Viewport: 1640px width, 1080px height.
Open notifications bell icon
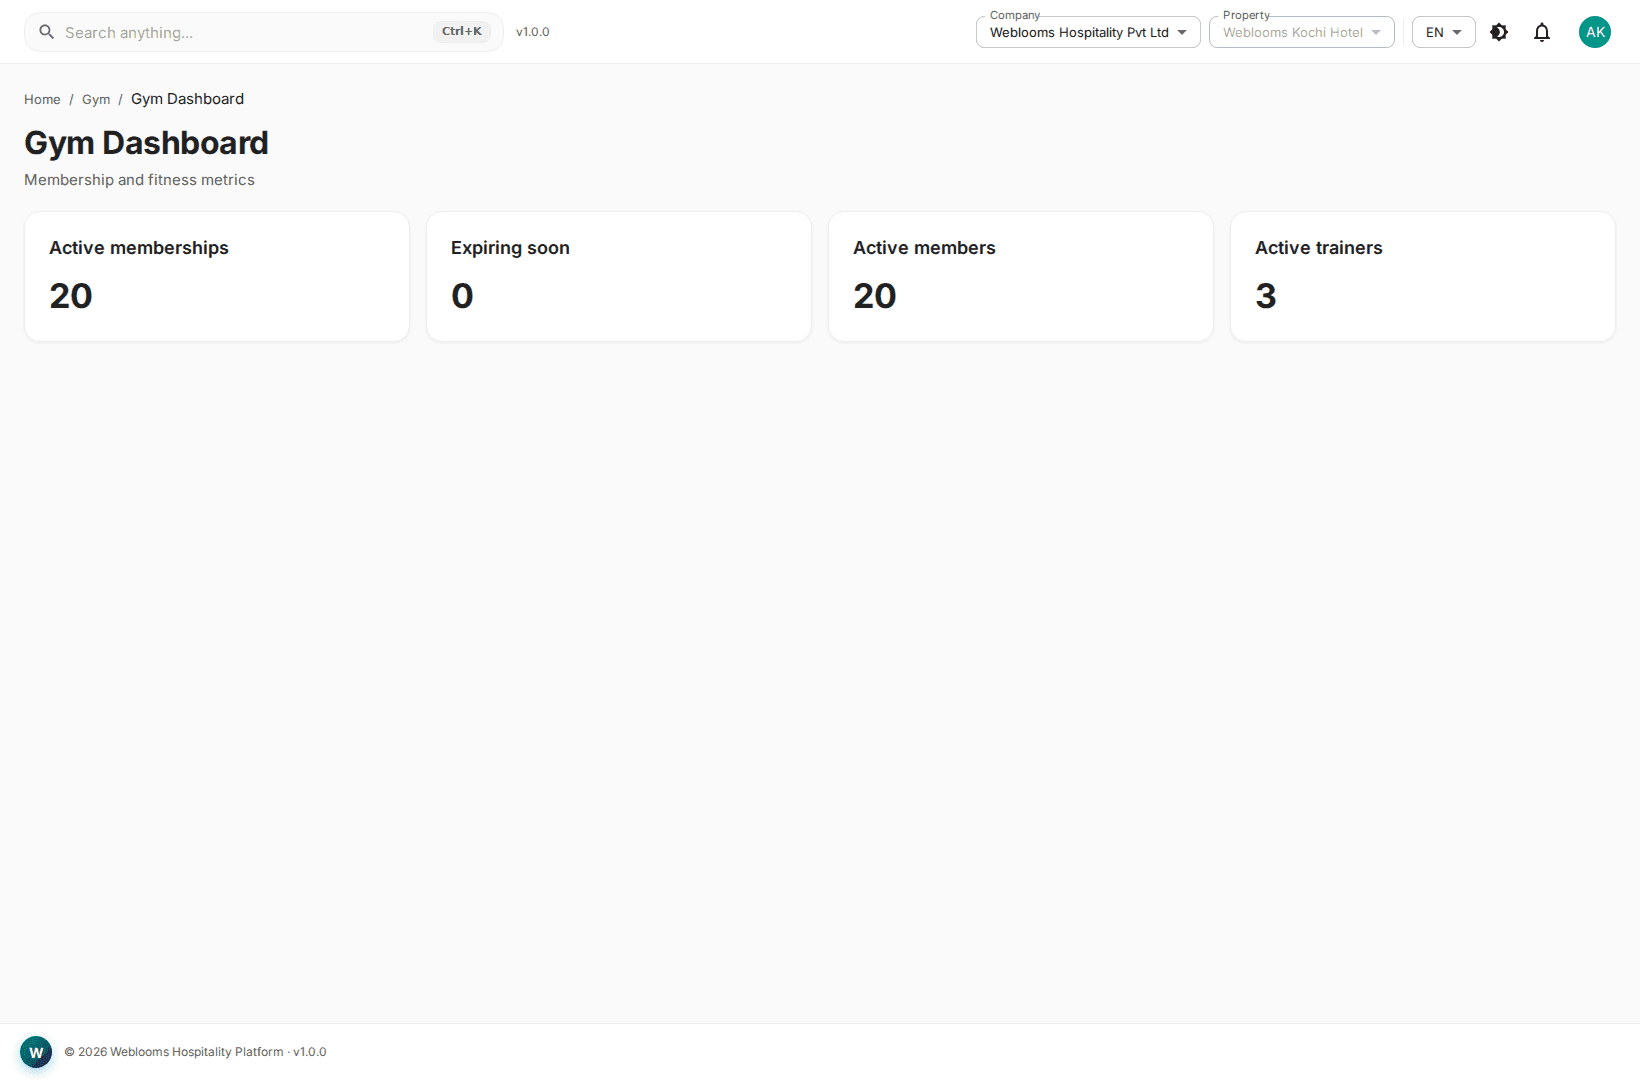[x=1542, y=32]
